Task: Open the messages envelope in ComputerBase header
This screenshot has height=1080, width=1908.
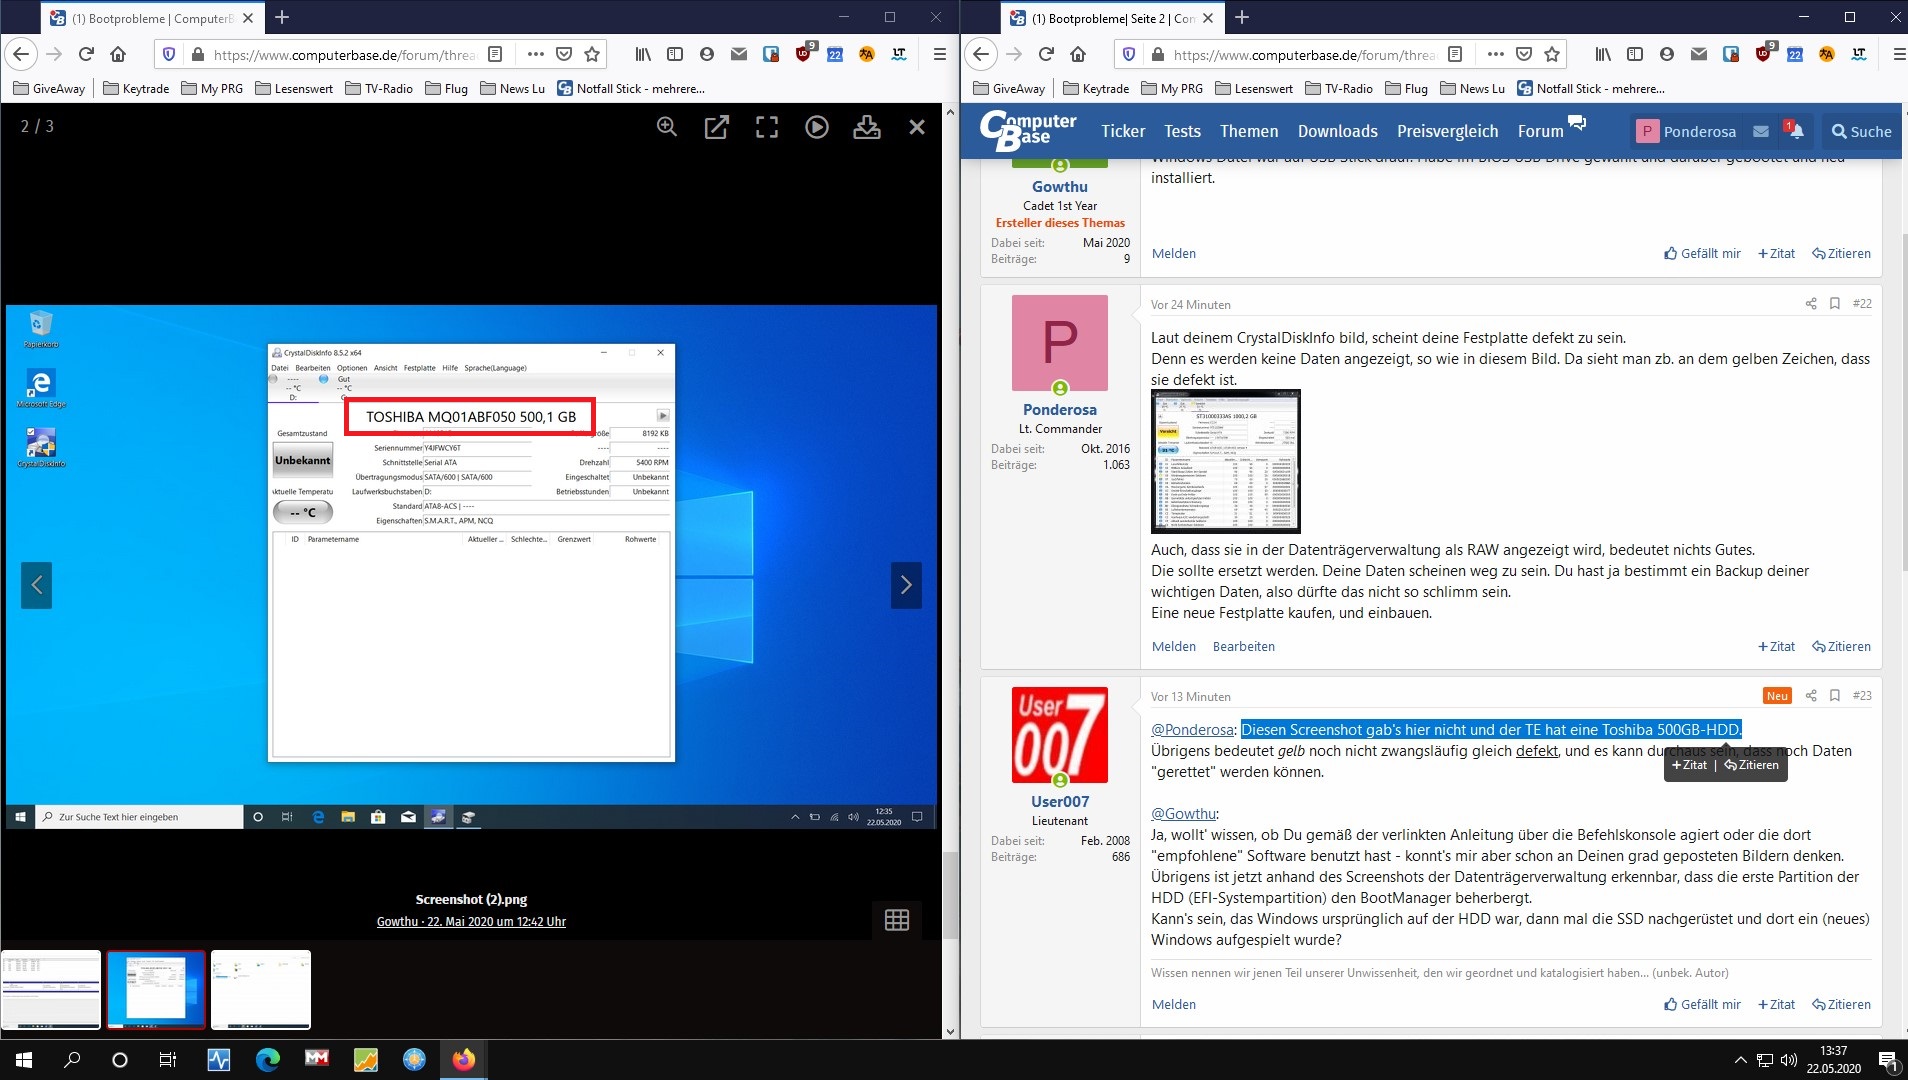Action: tap(1761, 131)
